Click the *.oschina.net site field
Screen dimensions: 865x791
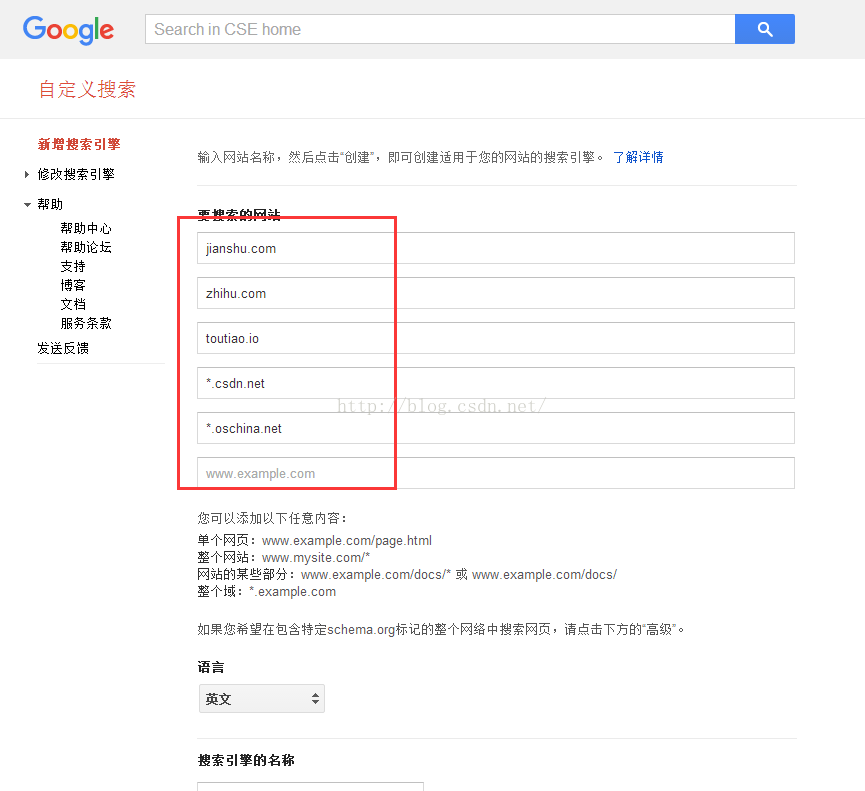click(495, 428)
